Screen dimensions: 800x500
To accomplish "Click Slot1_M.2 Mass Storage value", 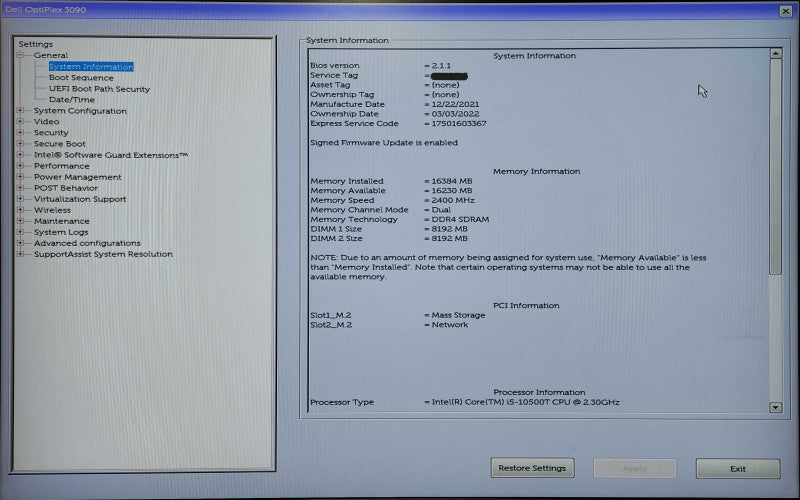I will [458, 315].
